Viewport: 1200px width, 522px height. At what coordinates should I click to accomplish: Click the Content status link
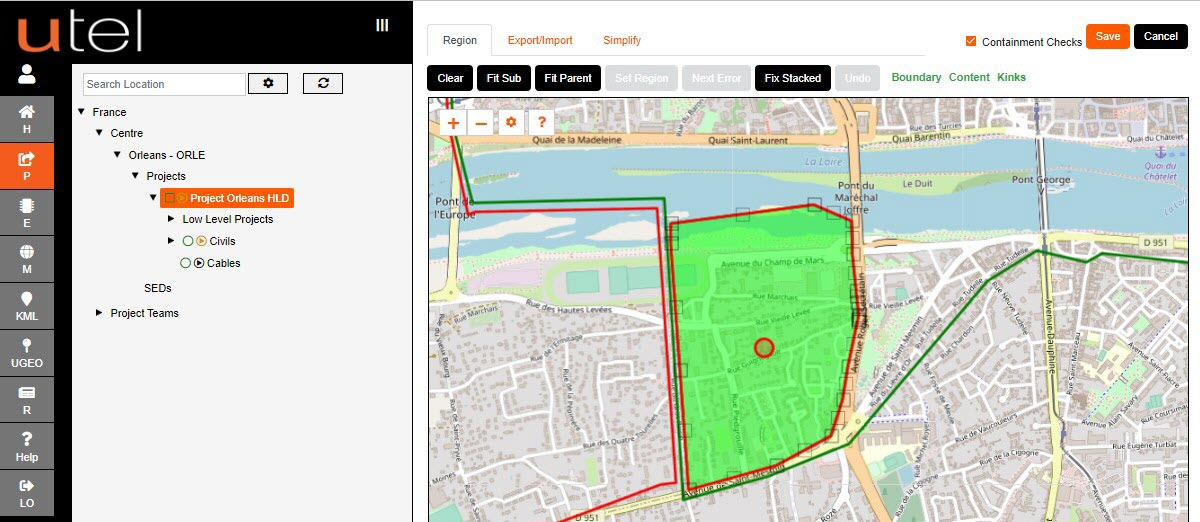click(969, 77)
